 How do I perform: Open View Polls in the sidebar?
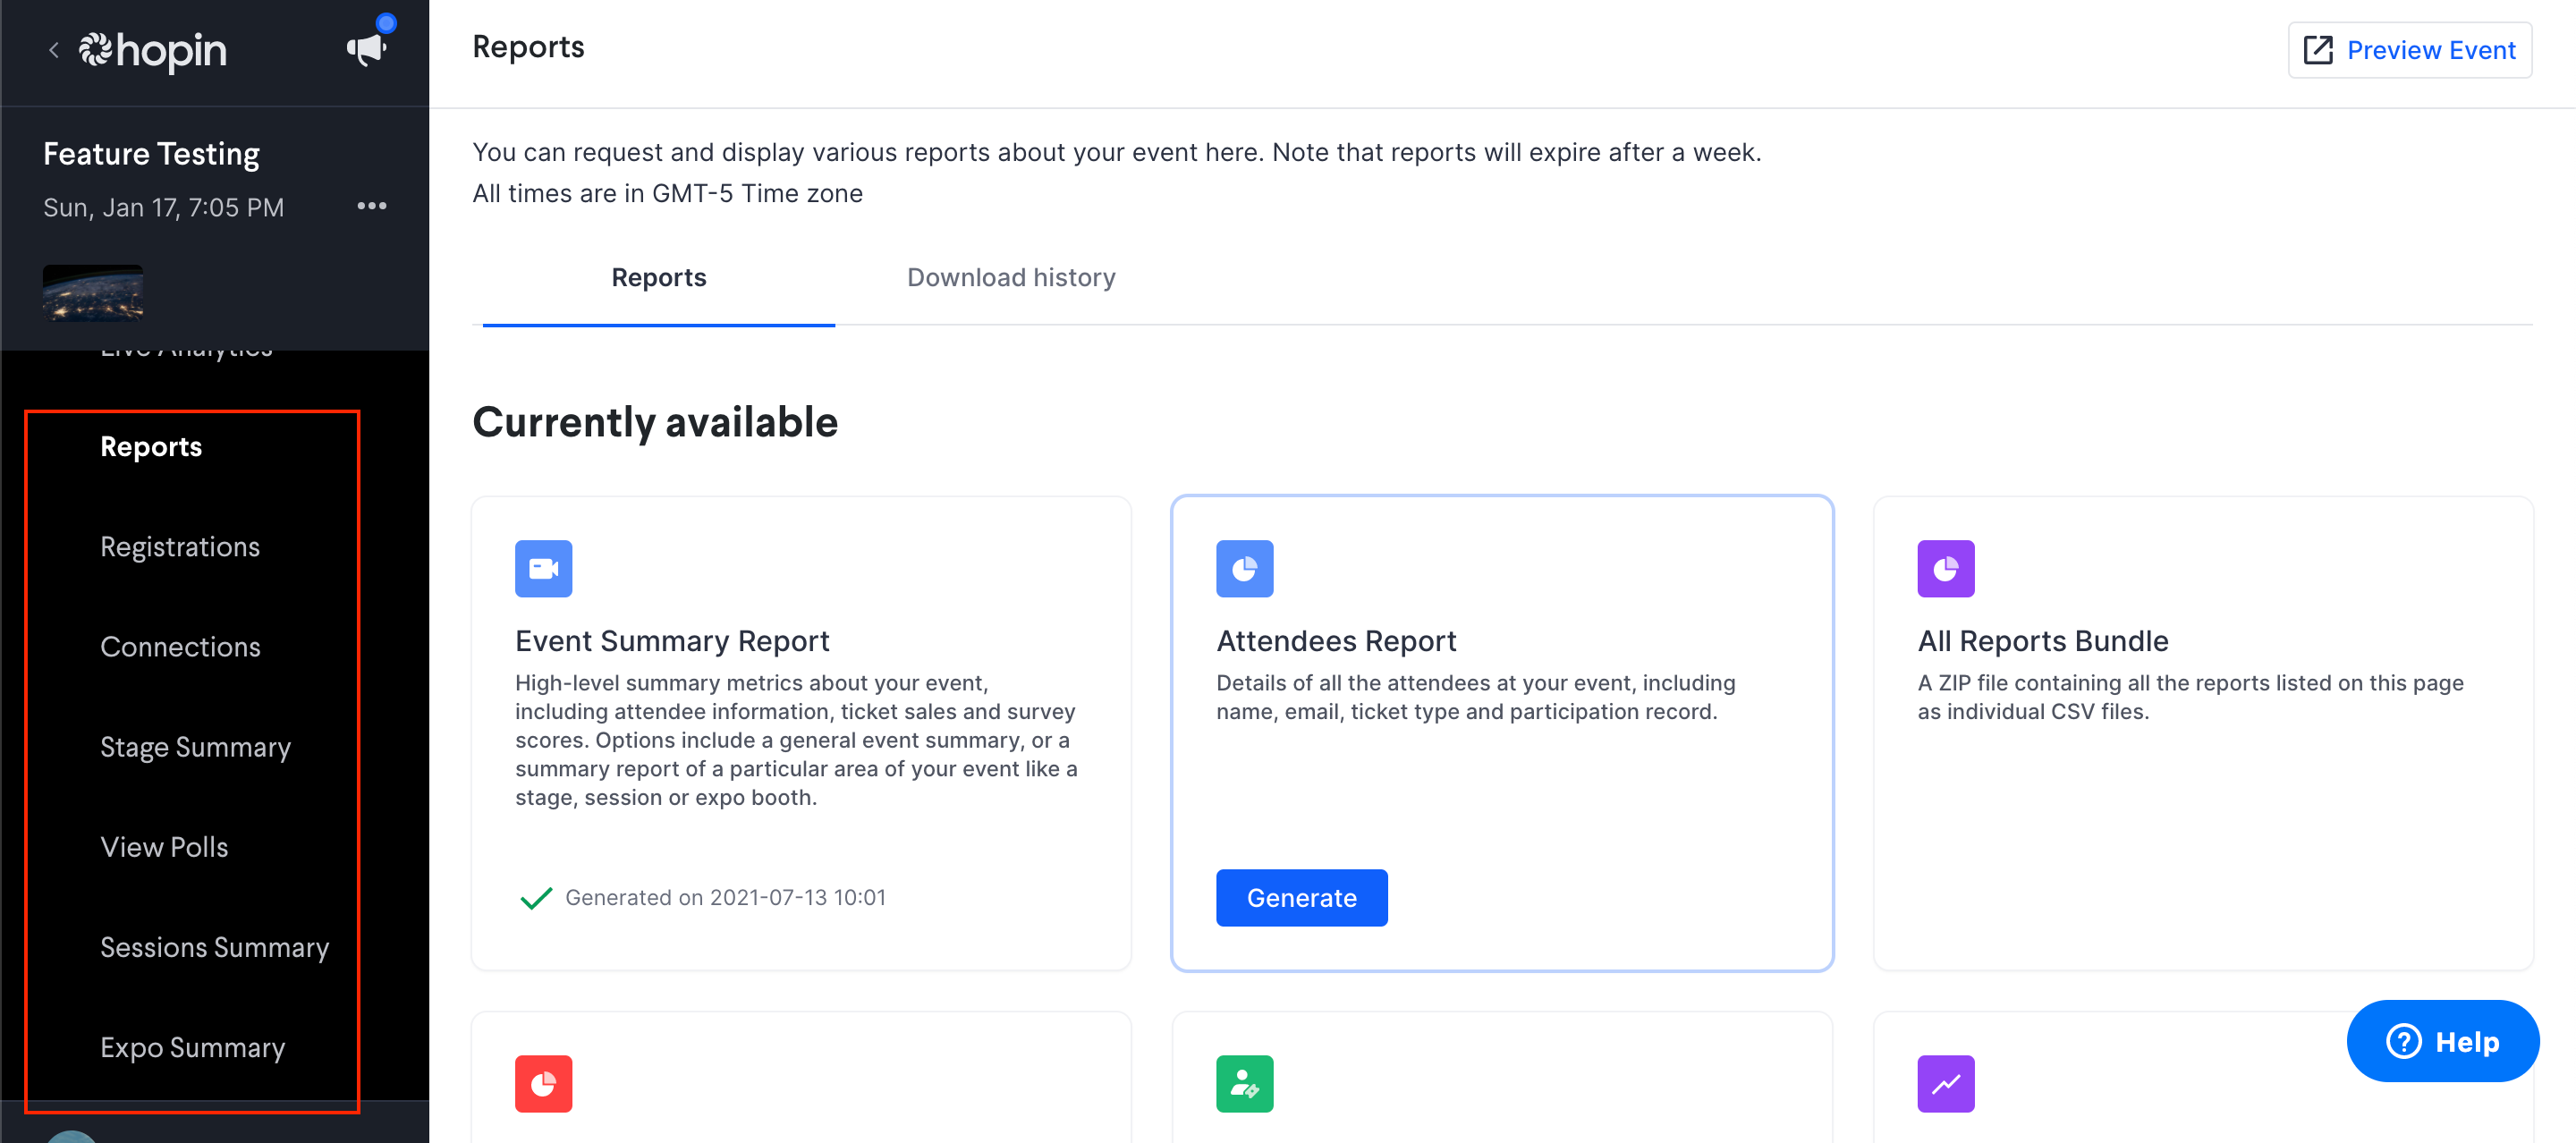pos(164,847)
